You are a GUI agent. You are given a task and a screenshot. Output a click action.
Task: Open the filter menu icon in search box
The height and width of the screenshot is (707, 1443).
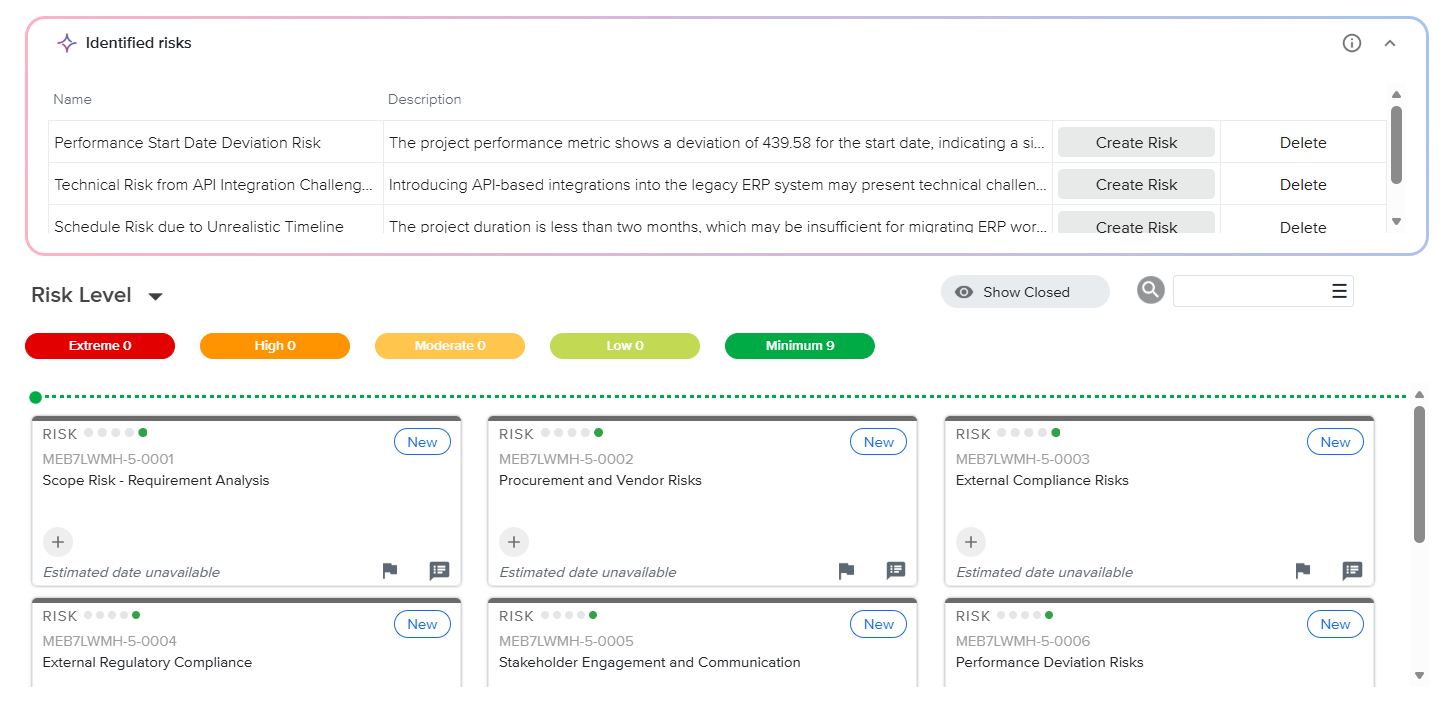[x=1339, y=291]
